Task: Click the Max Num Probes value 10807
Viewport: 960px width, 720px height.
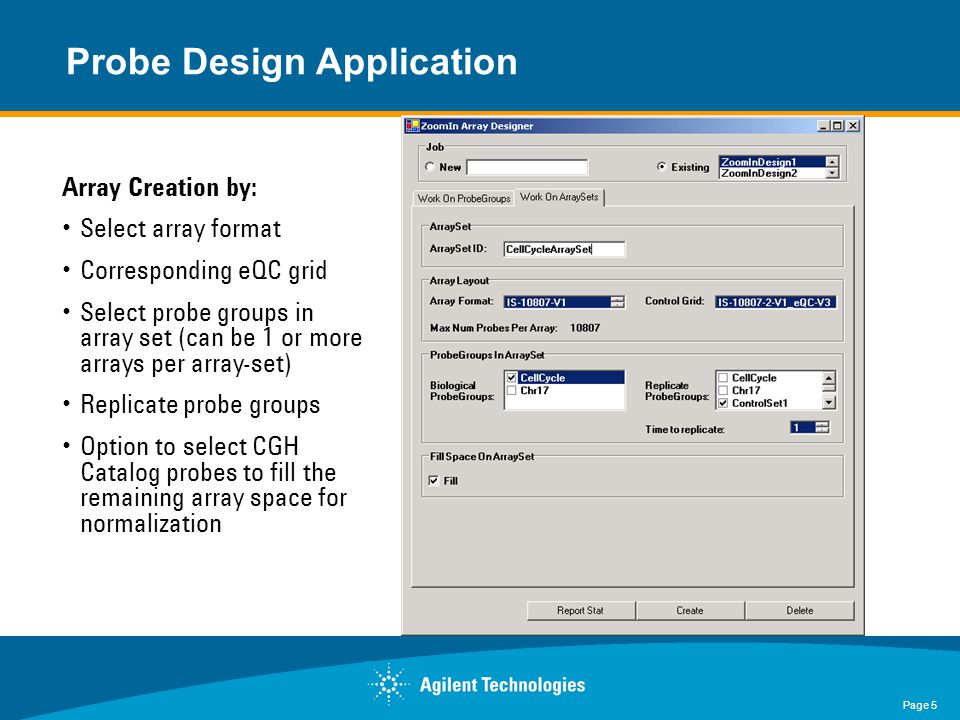Action: click(x=585, y=328)
